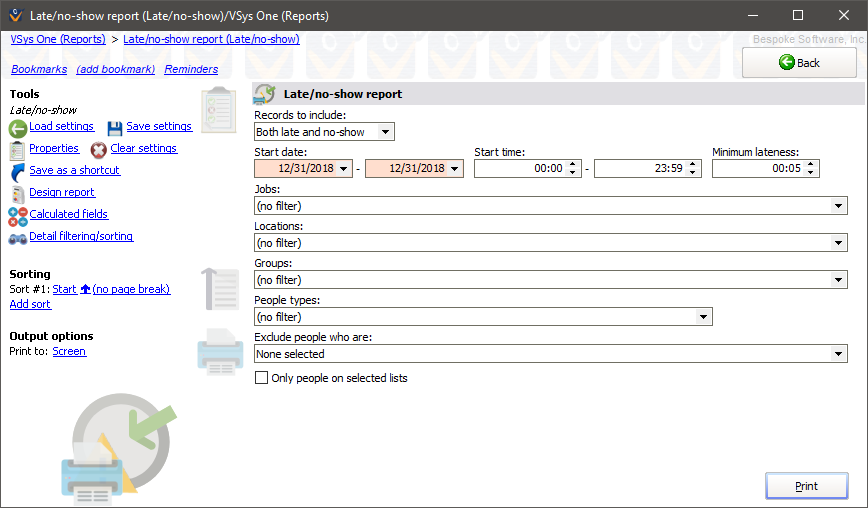The width and height of the screenshot is (868, 508).
Task: Open the Reminders link
Action: [191, 69]
